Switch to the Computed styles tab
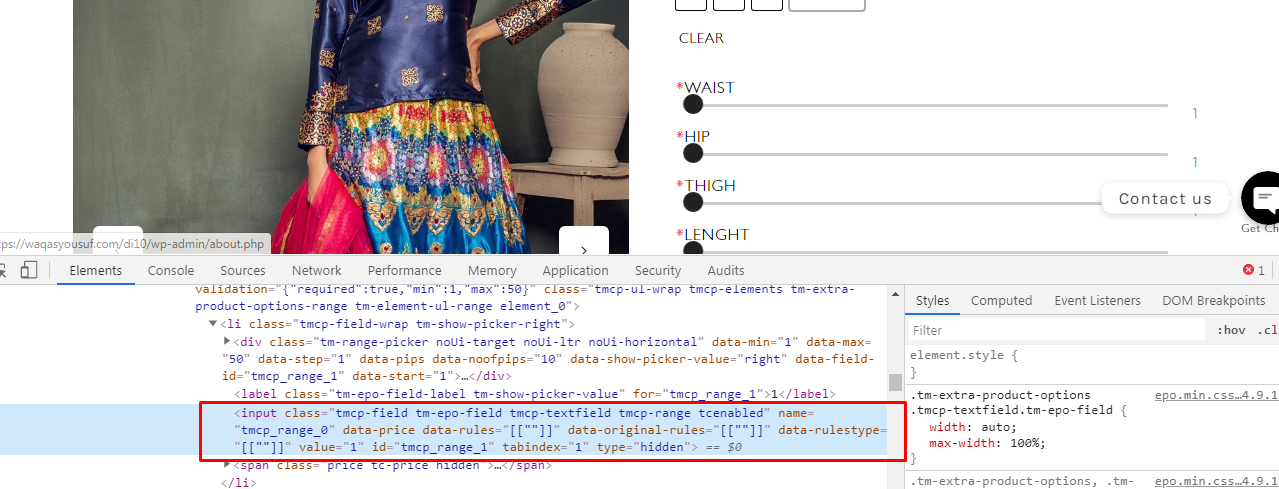The height and width of the screenshot is (489, 1279). [x=1001, y=300]
